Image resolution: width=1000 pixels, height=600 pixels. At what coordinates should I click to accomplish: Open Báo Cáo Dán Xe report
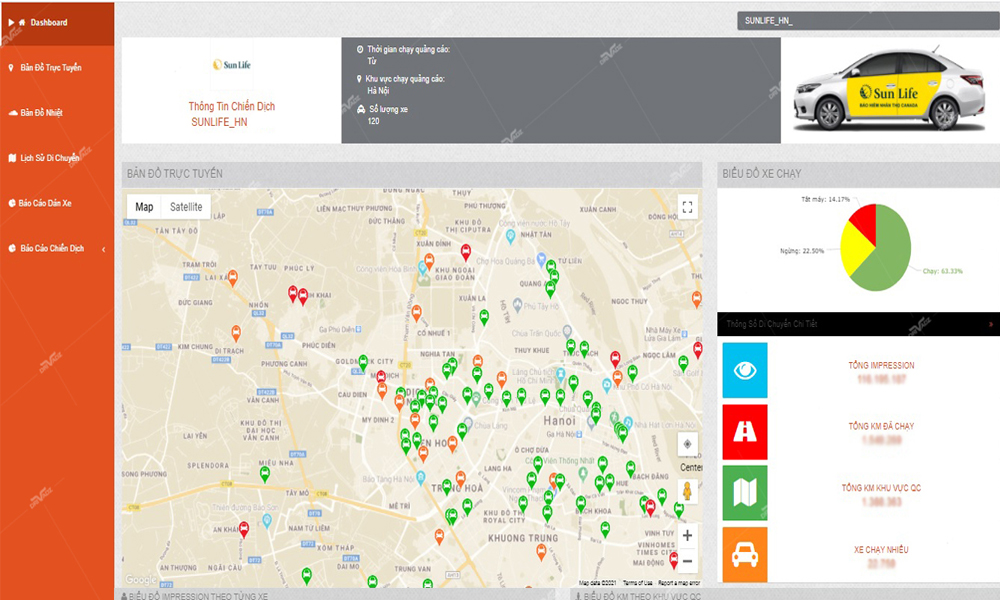click(45, 203)
